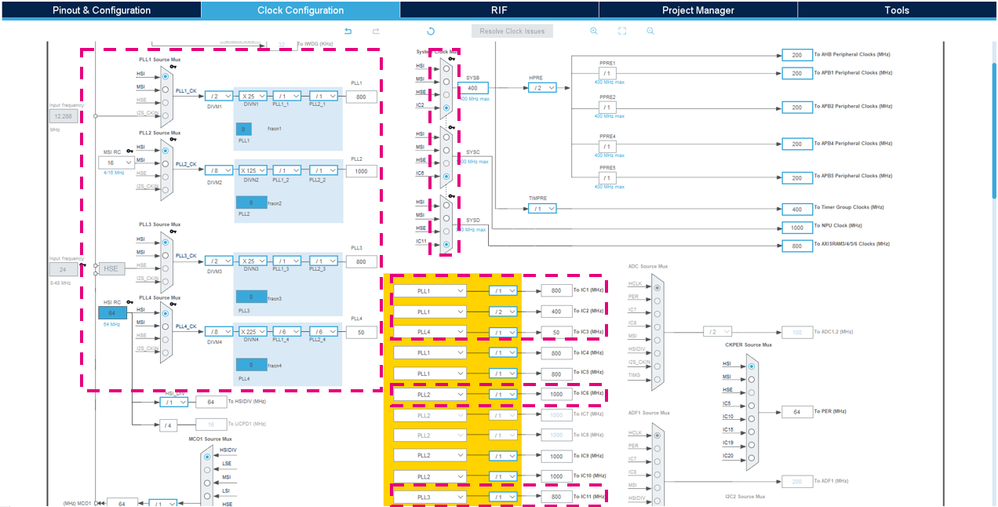Viewport: 998px width, 507px height.
Task: Click the HSI RC 64 value box
Action: 112,312
